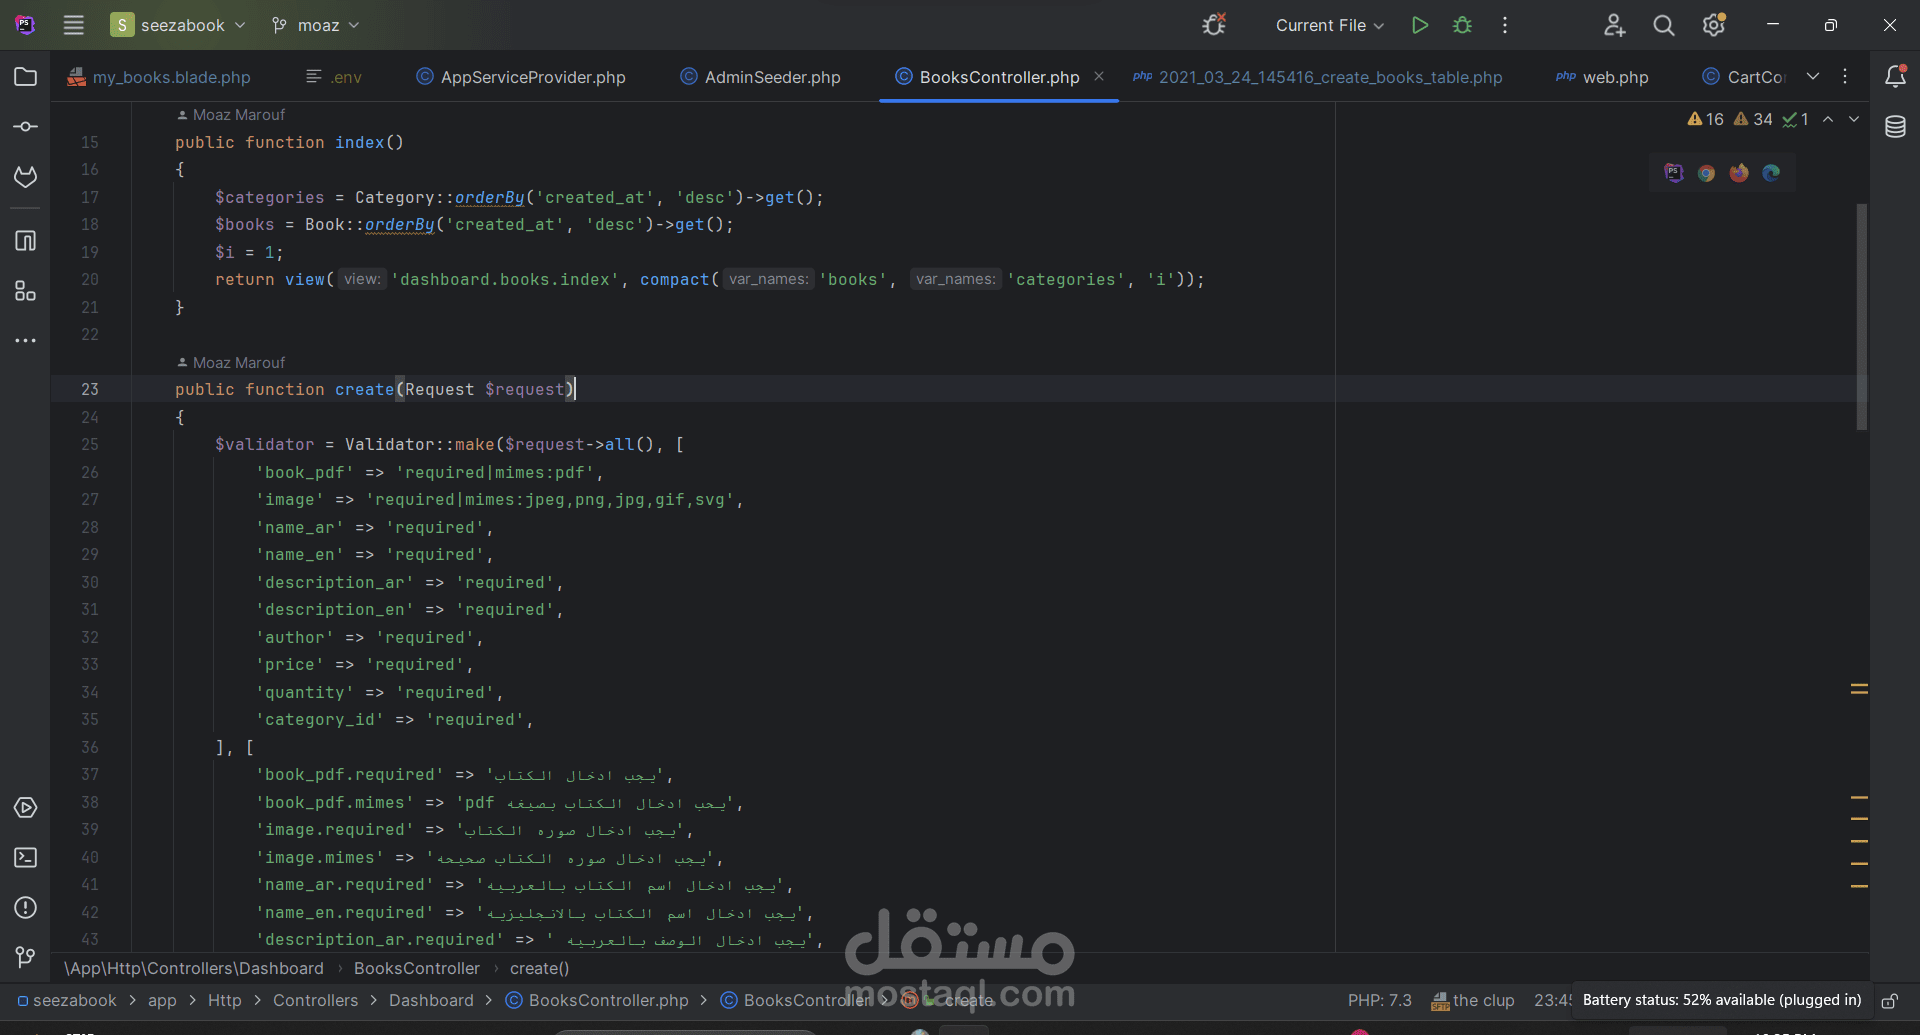Select app in the navigation bar
Image resolution: width=1920 pixels, height=1035 pixels.
pyautogui.click(x=162, y=1000)
